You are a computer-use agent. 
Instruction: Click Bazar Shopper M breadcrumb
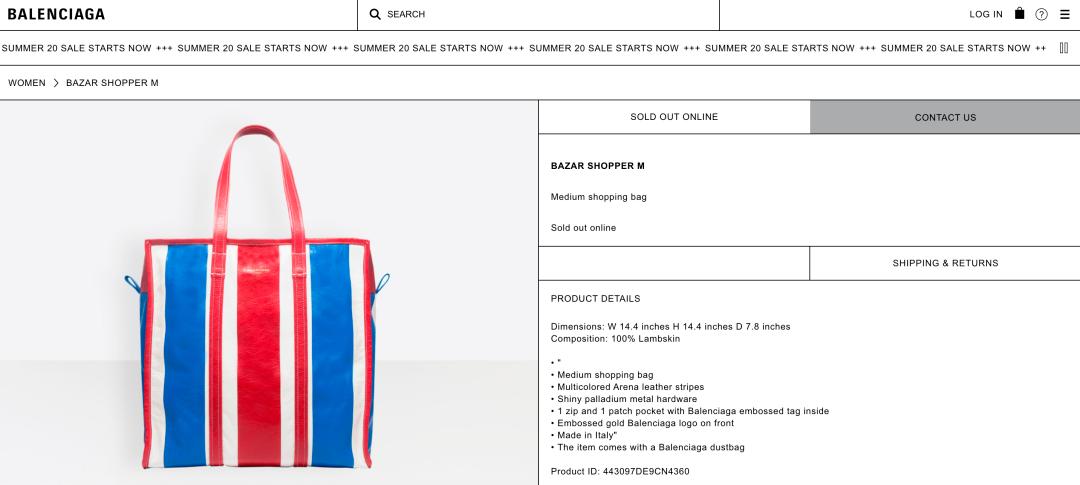(x=112, y=83)
